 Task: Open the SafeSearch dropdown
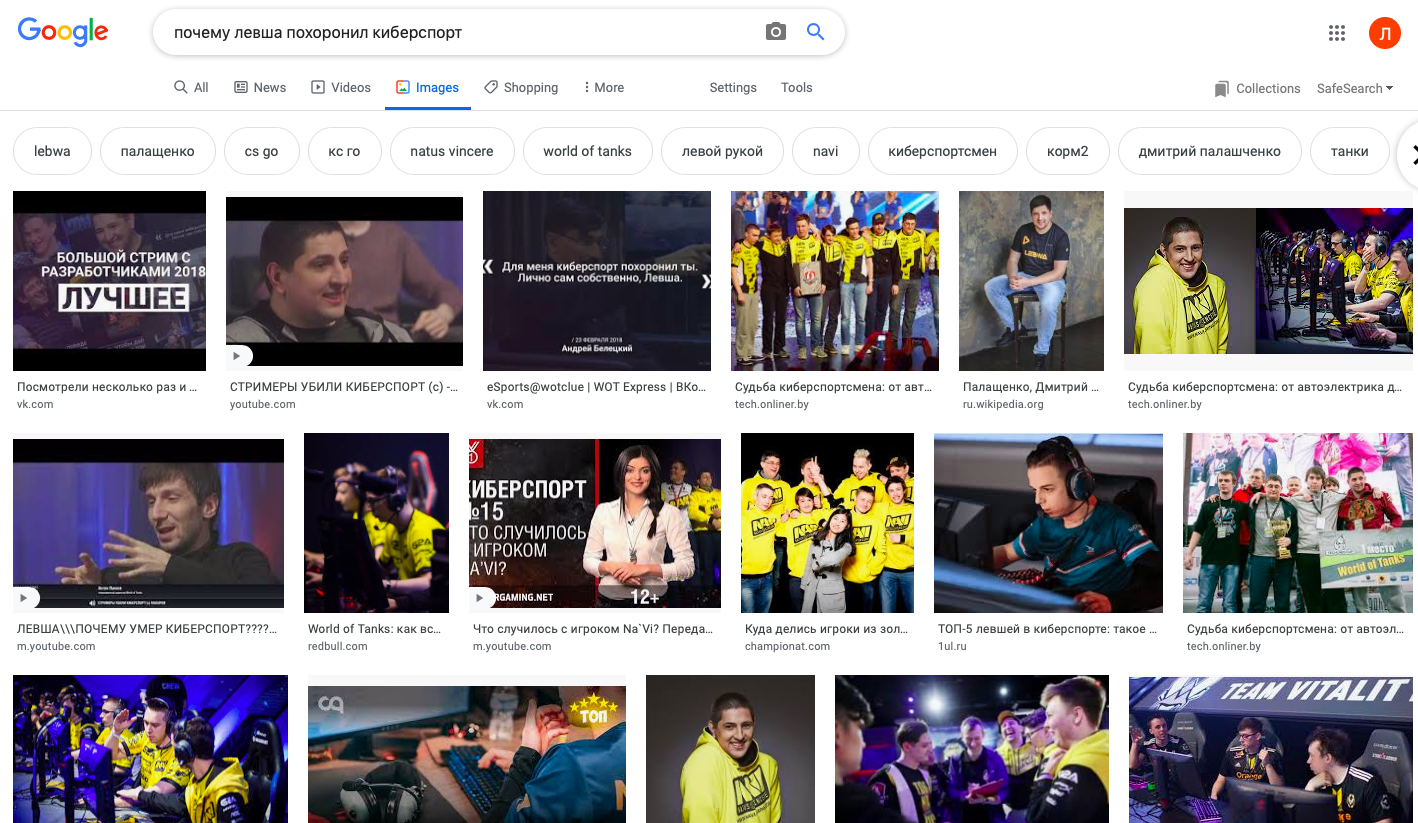point(1355,88)
